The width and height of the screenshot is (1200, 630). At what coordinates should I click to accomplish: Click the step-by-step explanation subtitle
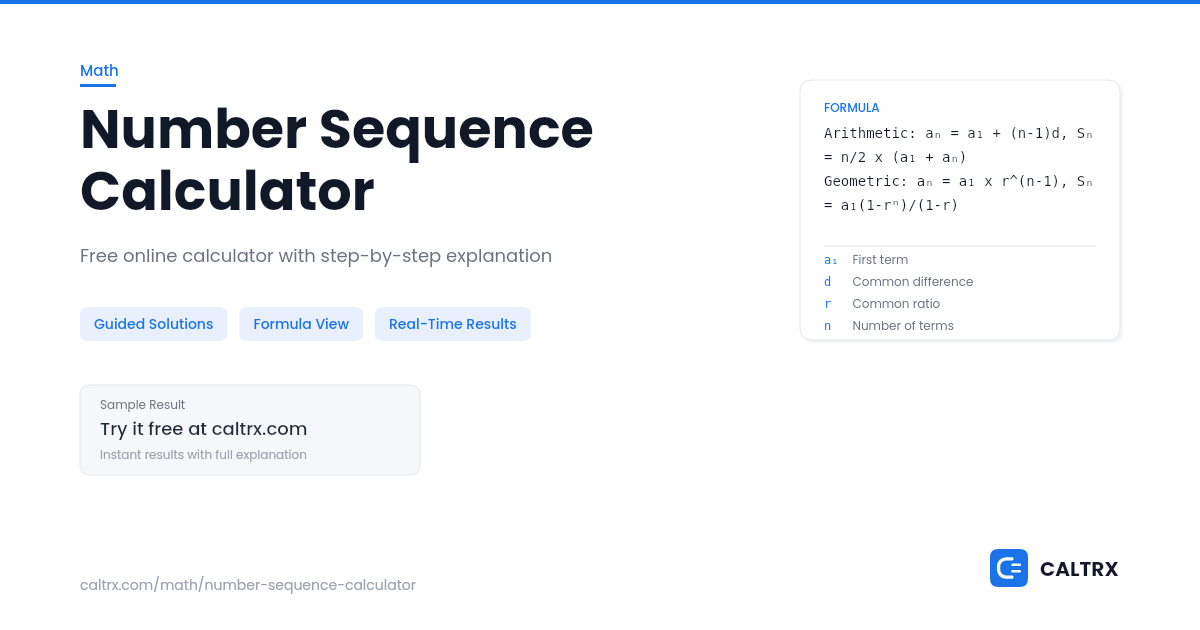click(316, 256)
